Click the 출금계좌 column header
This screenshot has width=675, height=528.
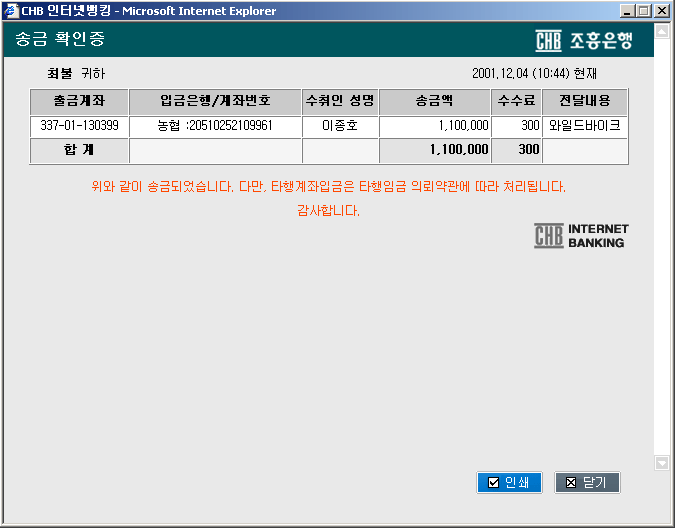pyautogui.click(x=79, y=102)
